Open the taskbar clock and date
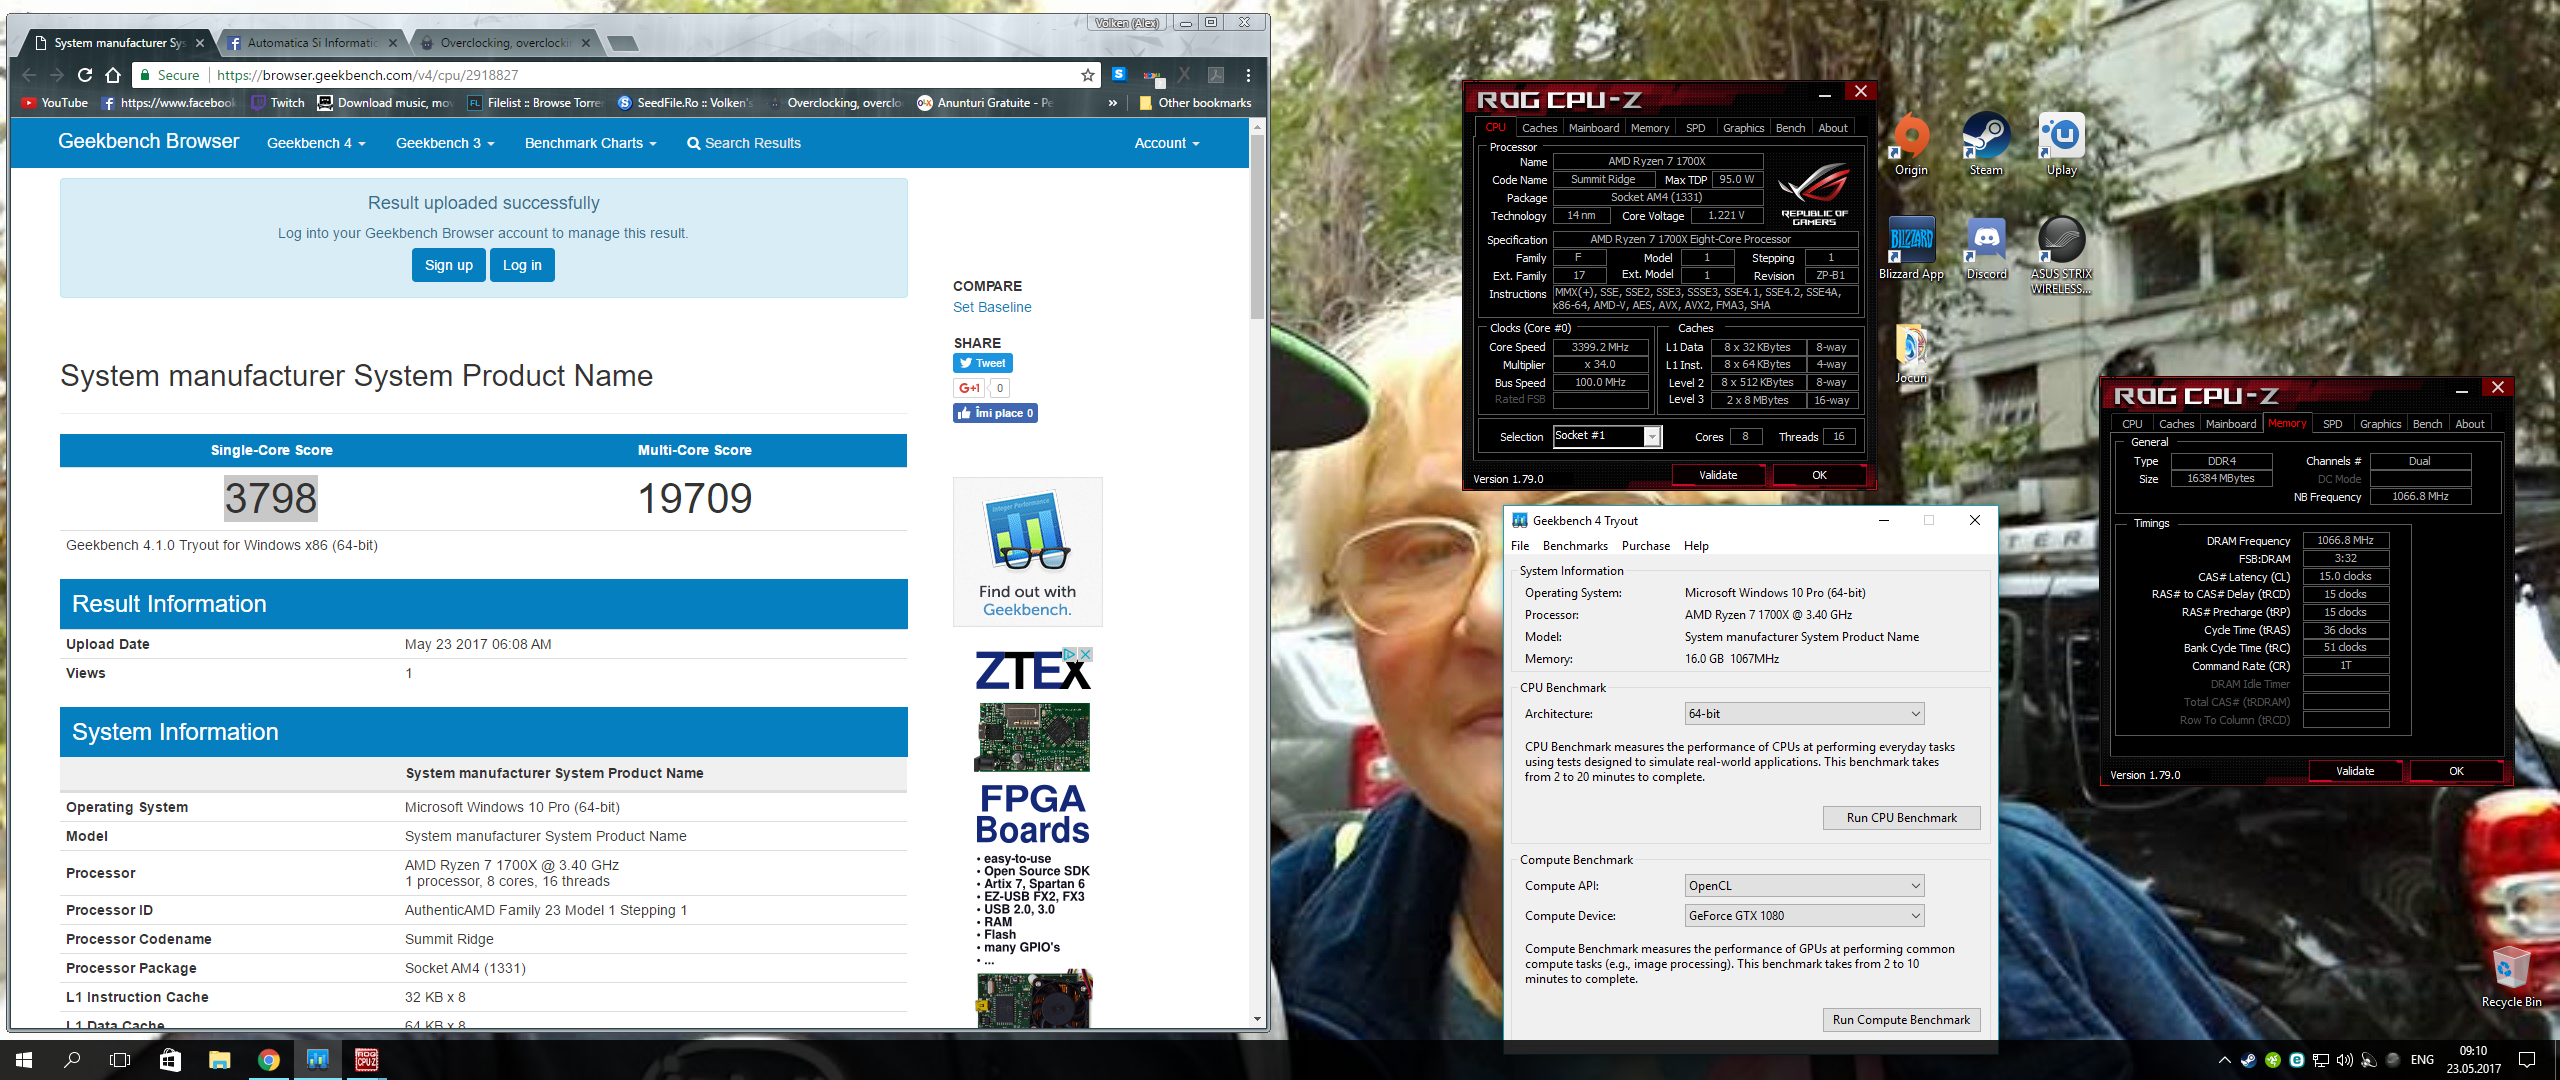The width and height of the screenshot is (2560, 1080). (2473, 1060)
